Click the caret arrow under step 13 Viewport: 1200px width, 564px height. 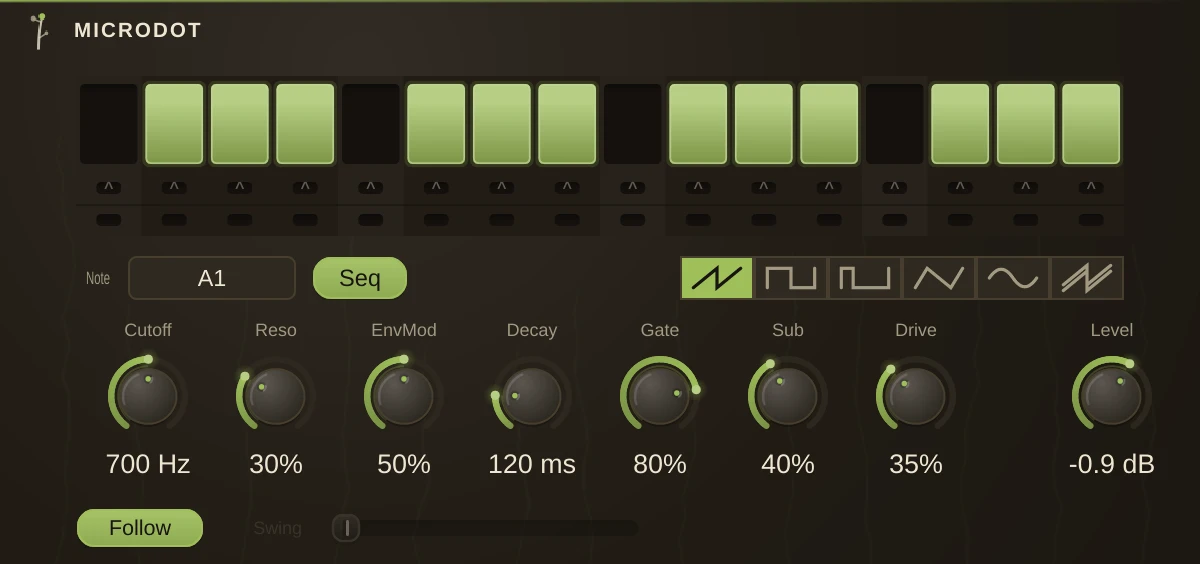[895, 187]
